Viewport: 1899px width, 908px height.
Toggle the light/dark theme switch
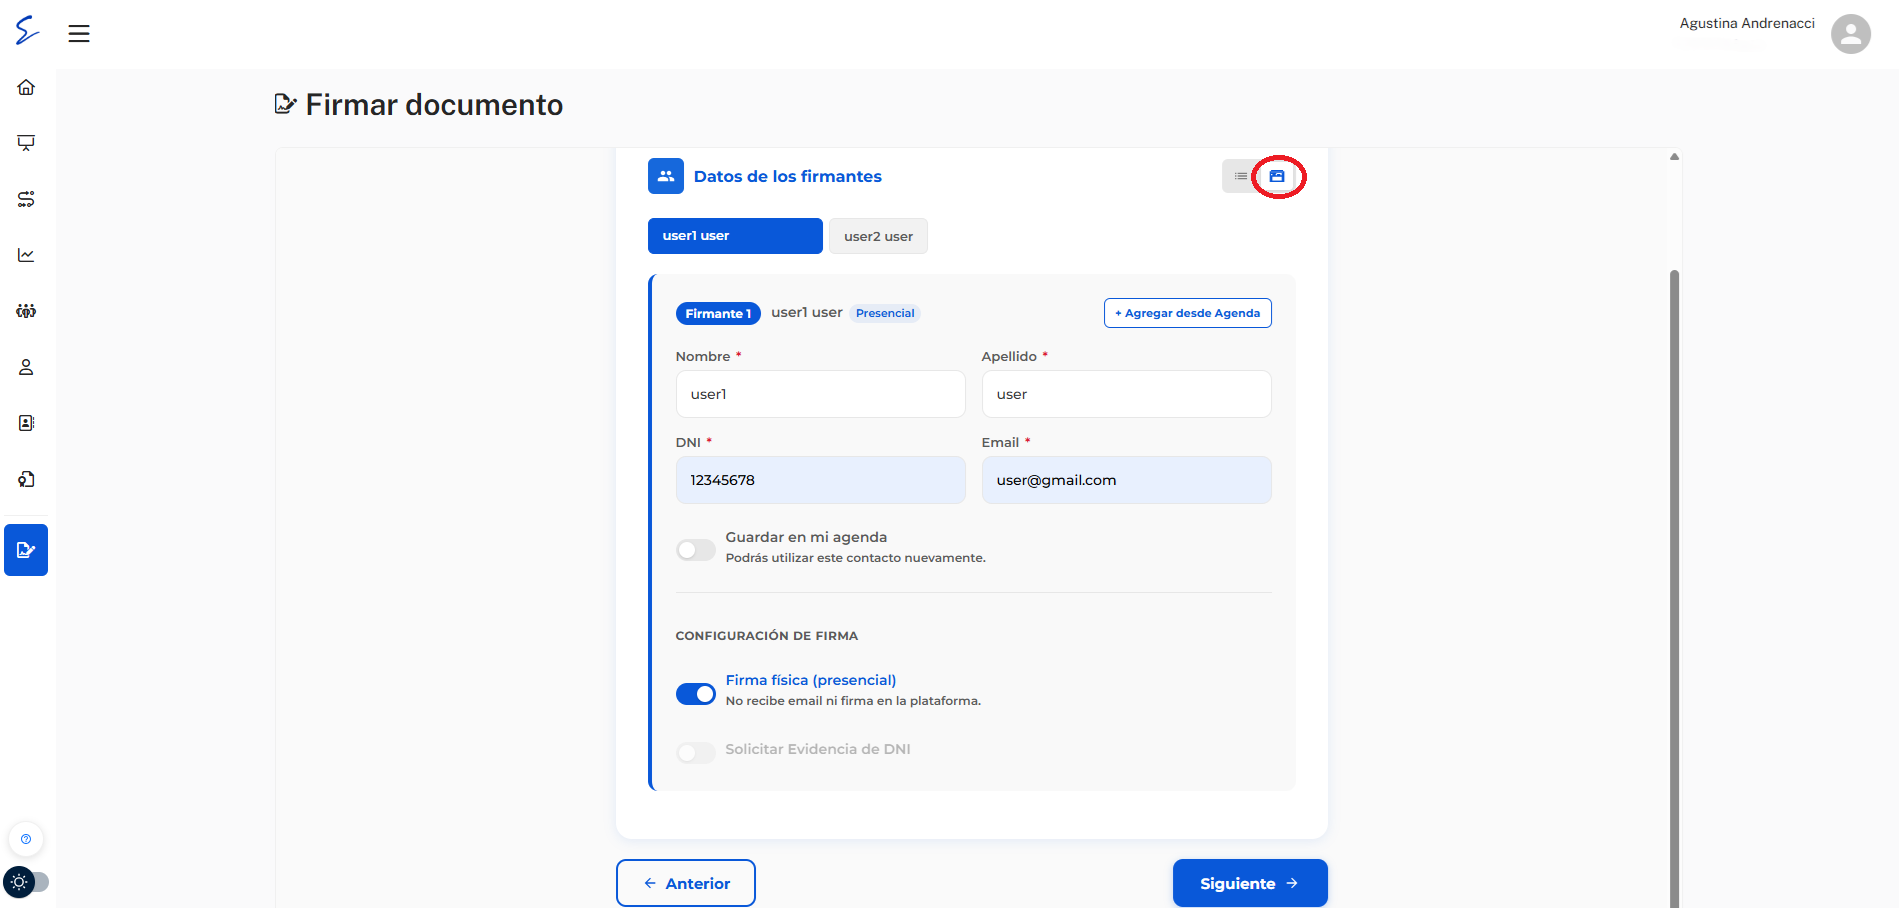27,882
